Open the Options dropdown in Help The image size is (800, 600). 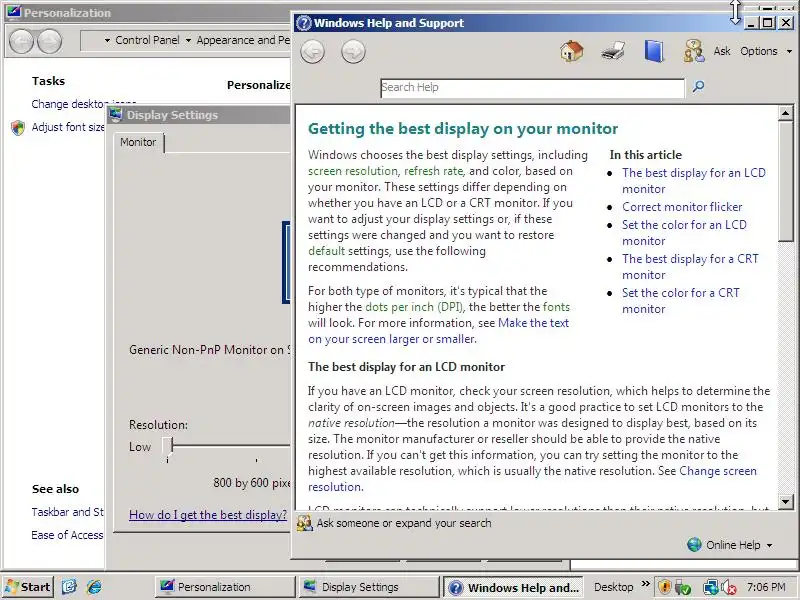(x=766, y=51)
